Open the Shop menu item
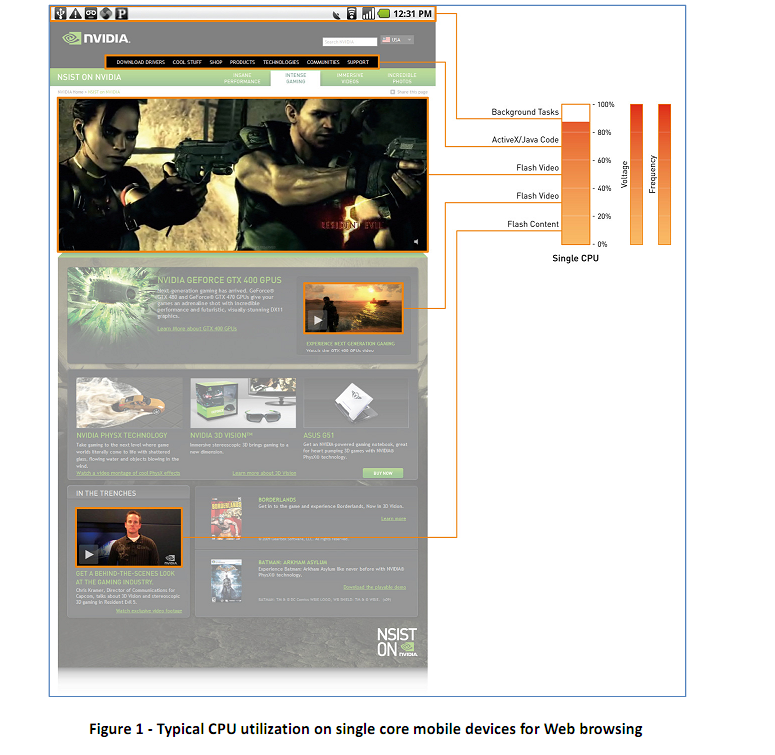The height and width of the screenshot is (755, 775). pyautogui.click(x=215, y=62)
